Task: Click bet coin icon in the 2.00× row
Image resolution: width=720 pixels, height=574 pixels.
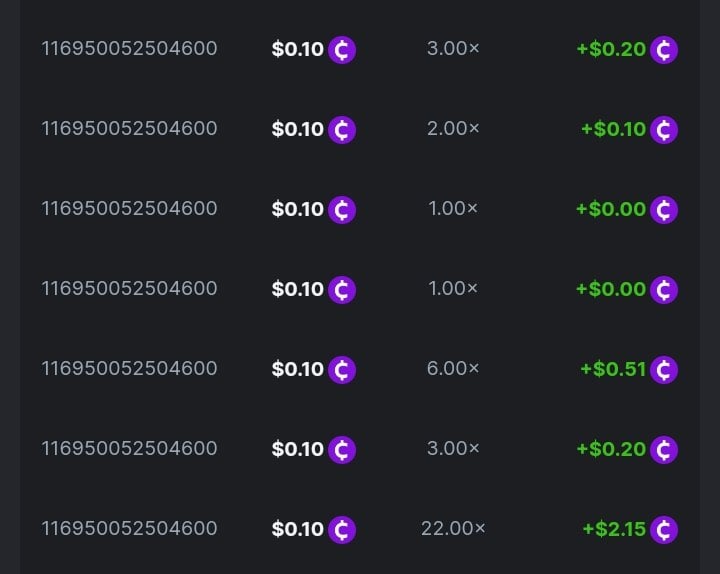Action: (x=342, y=129)
